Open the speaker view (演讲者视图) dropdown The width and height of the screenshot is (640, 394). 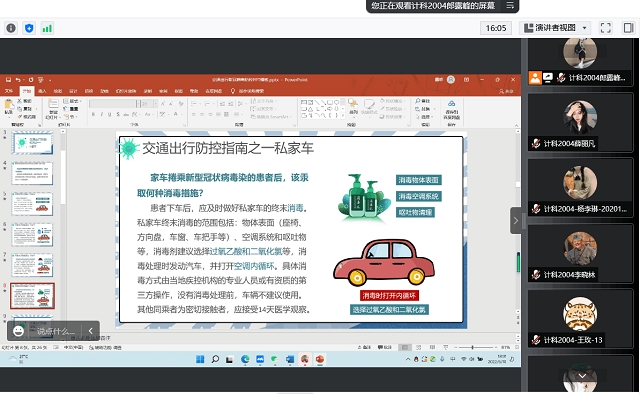click(556, 28)
